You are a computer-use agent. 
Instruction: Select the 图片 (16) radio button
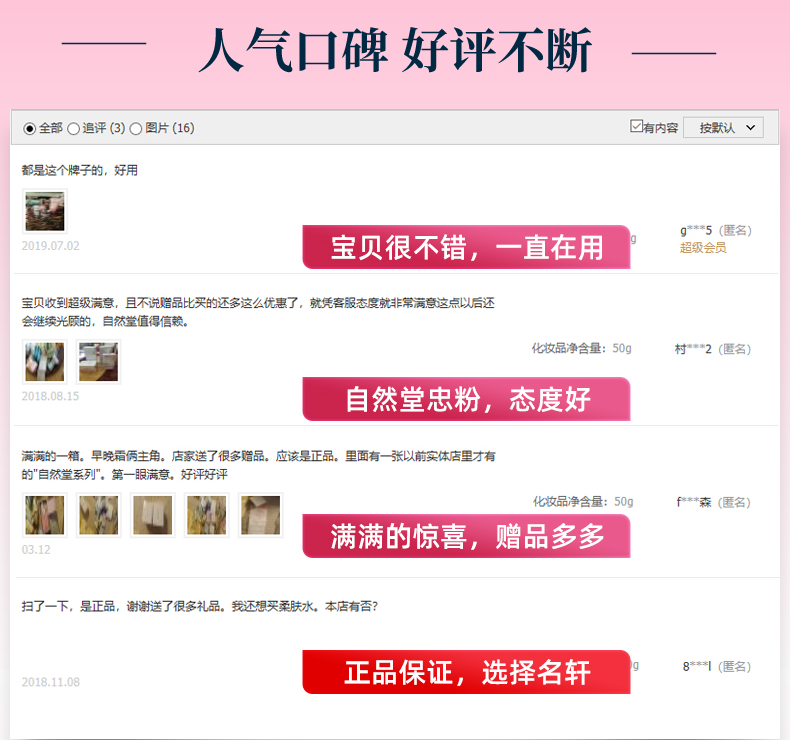click(x=136, y=128)
